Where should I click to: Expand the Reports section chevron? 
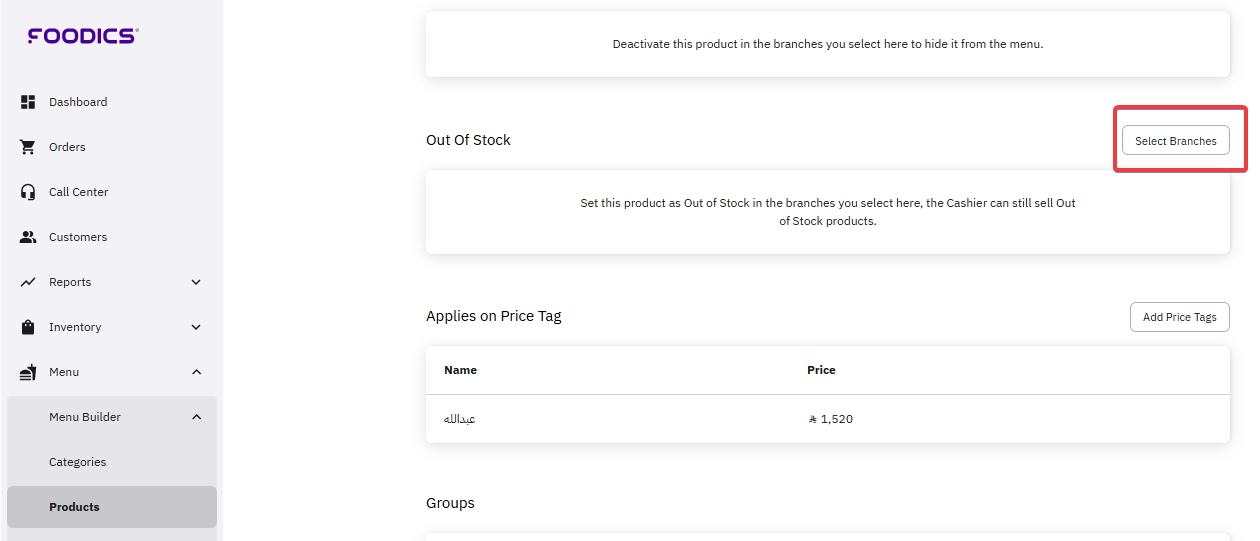pos(196,282)
